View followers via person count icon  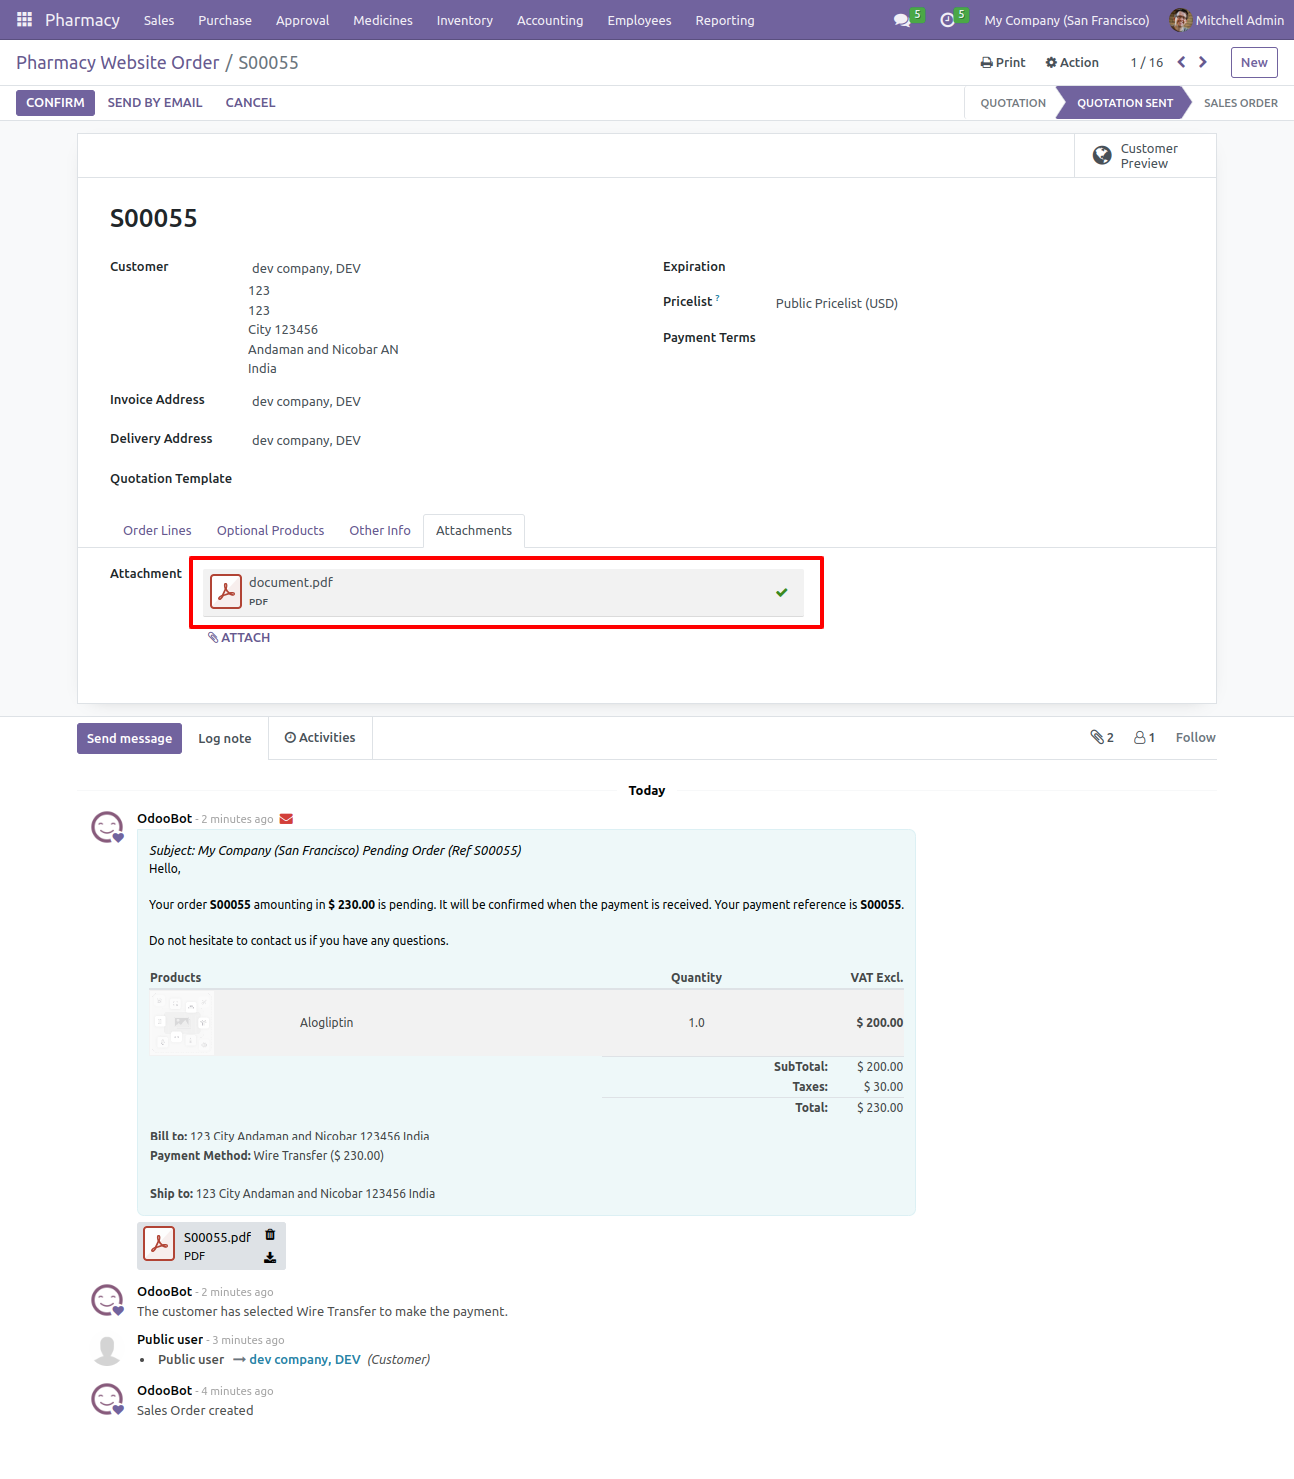[x=1144, y=737]
